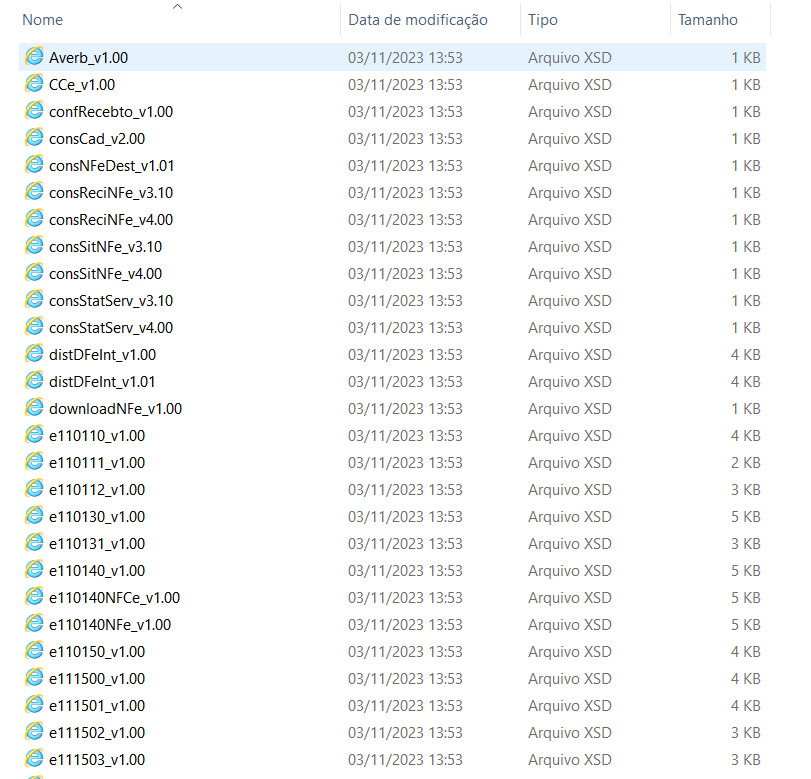Viewport: 811px width, 779px height.
Task: Click the e111501_v1.00 file icon
Action: [x=34, y=705]
